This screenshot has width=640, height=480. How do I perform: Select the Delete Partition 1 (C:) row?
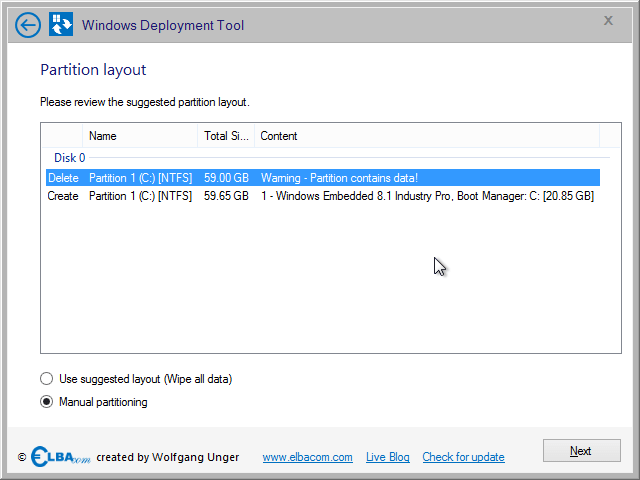(x=322, y=178)
